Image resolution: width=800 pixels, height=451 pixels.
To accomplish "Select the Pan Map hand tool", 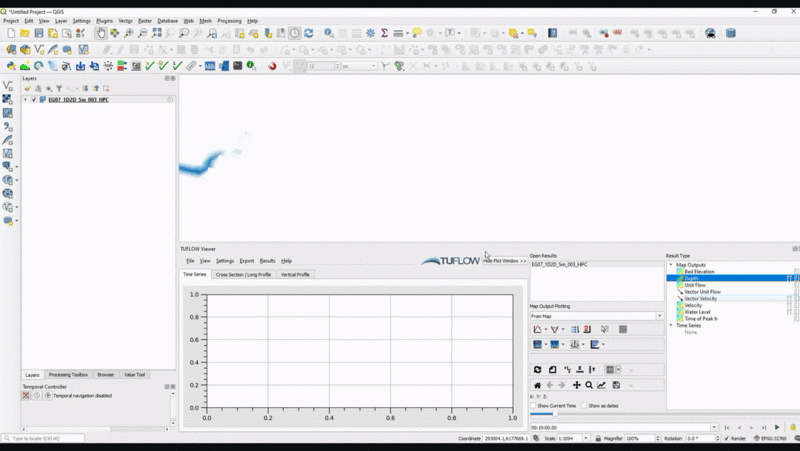I will (101, 33).
